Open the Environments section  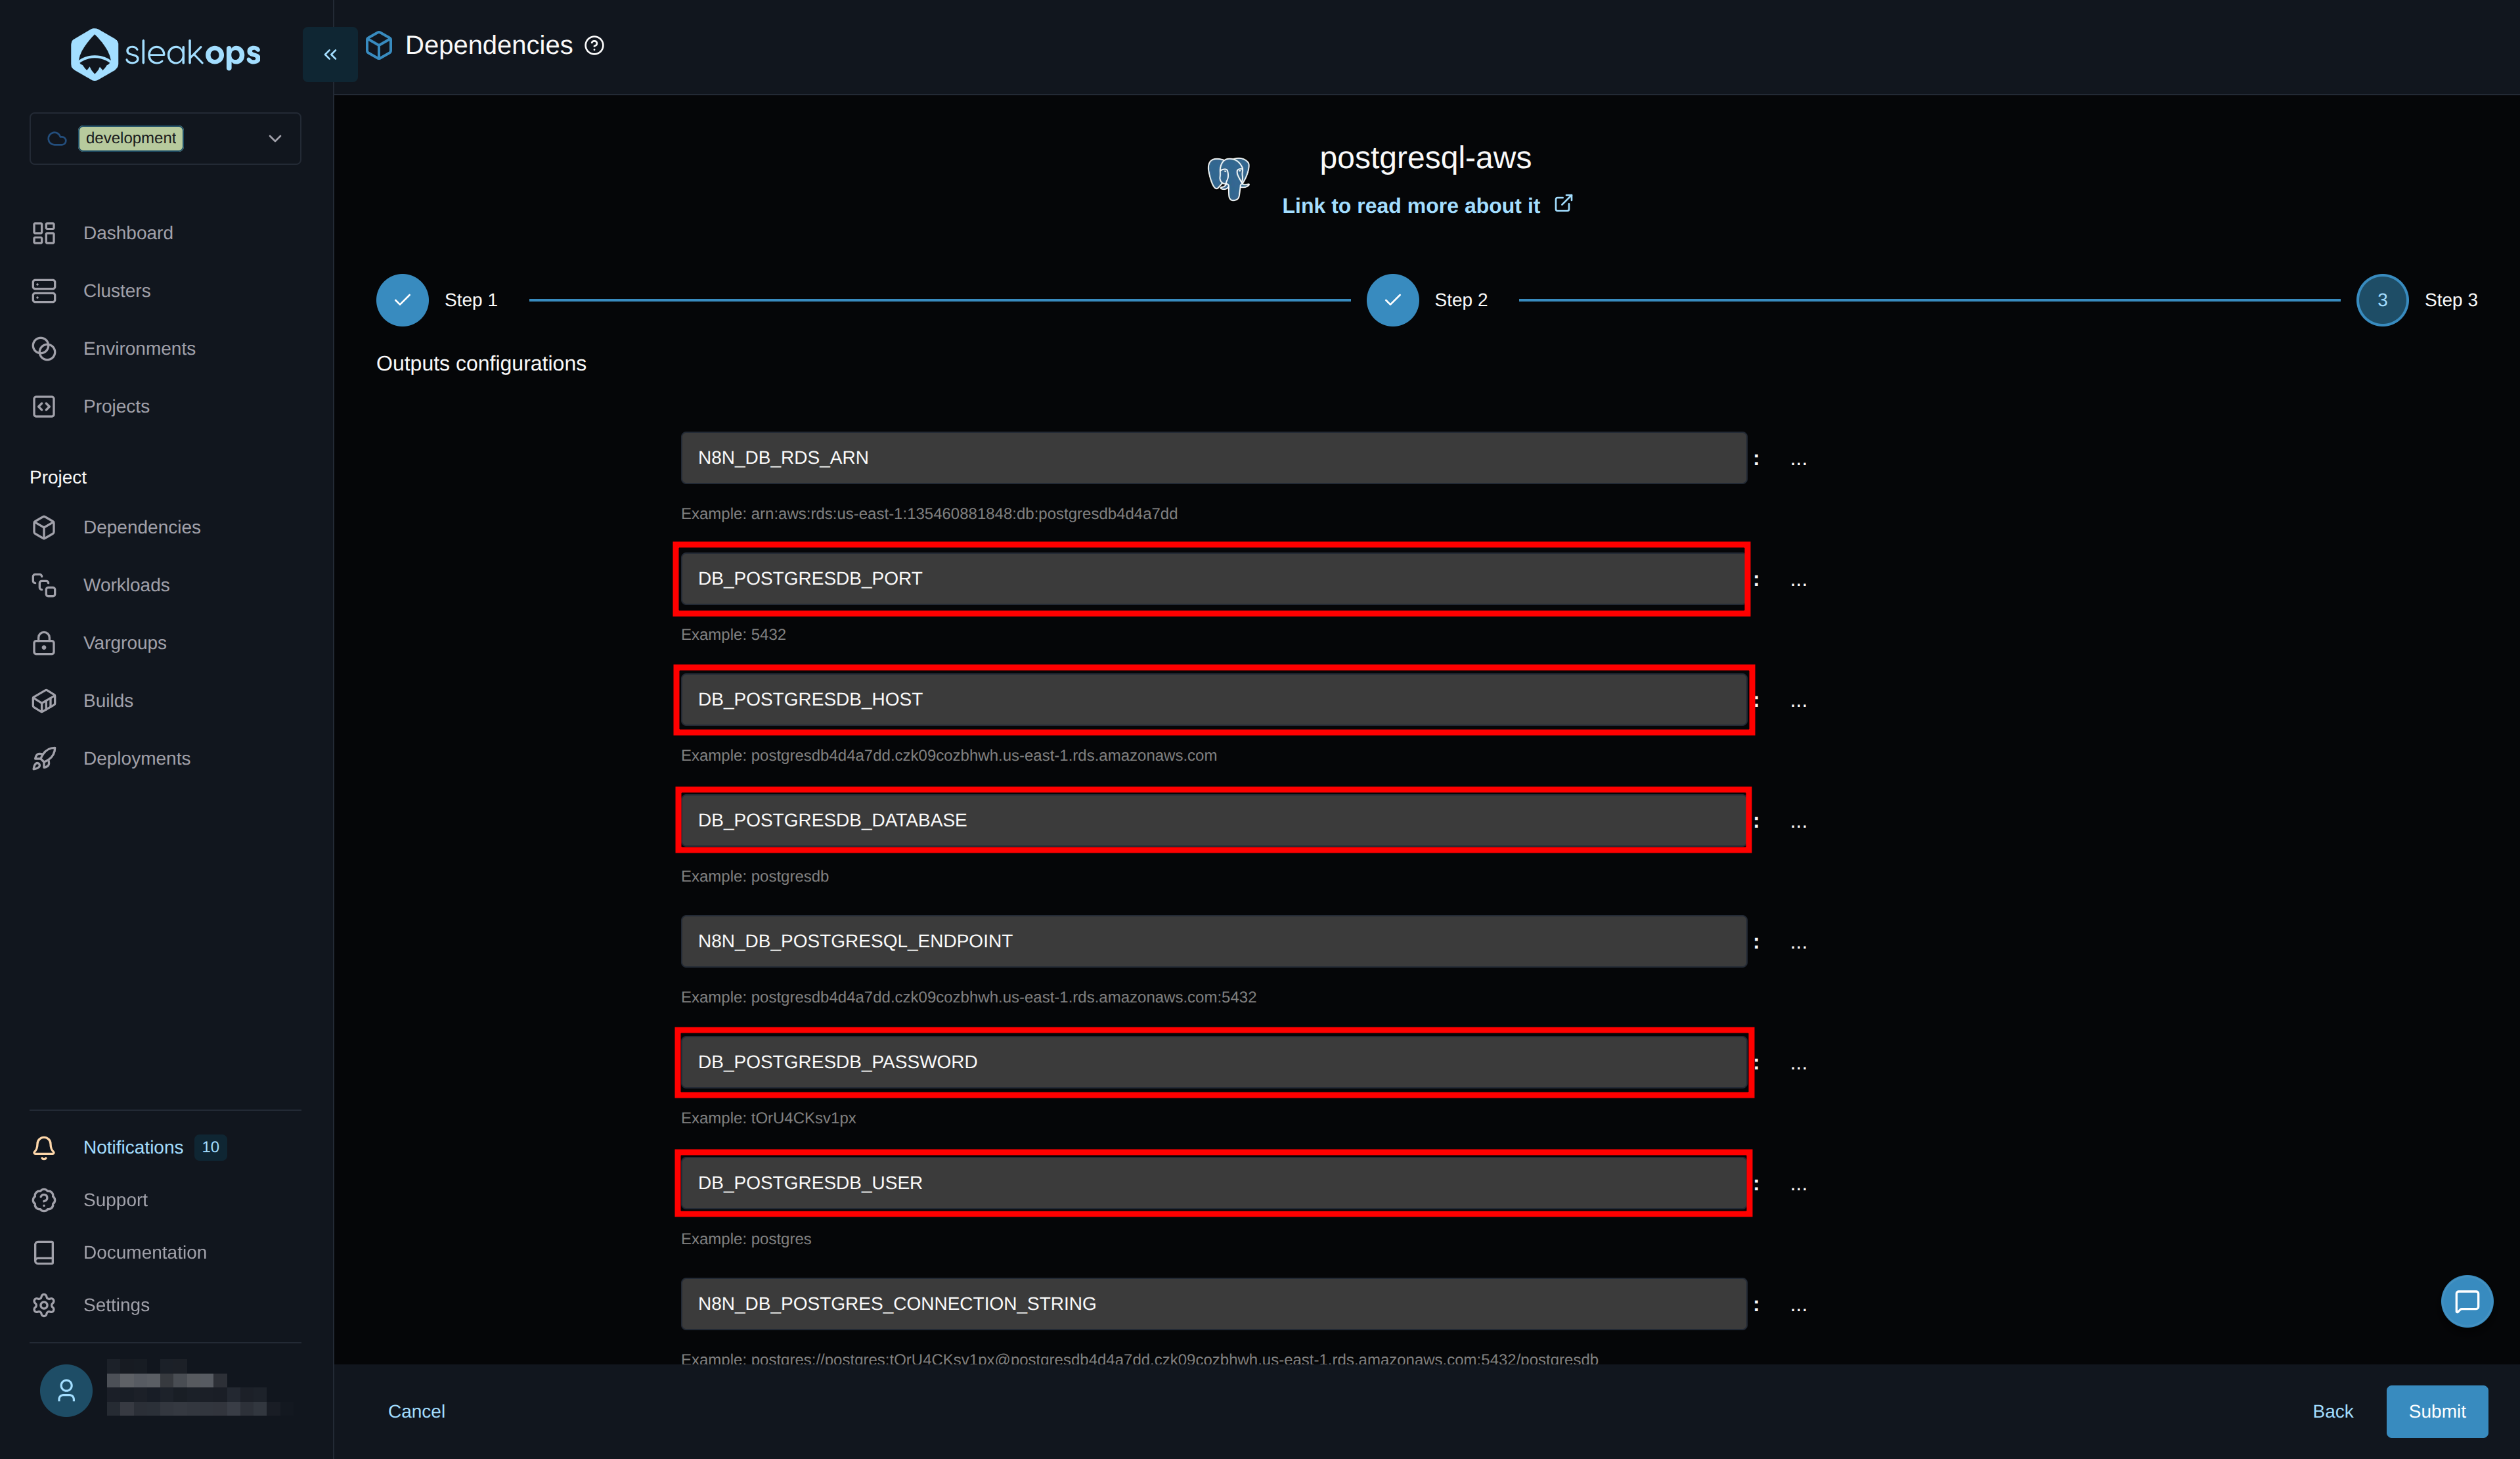(x=139, y=348)
